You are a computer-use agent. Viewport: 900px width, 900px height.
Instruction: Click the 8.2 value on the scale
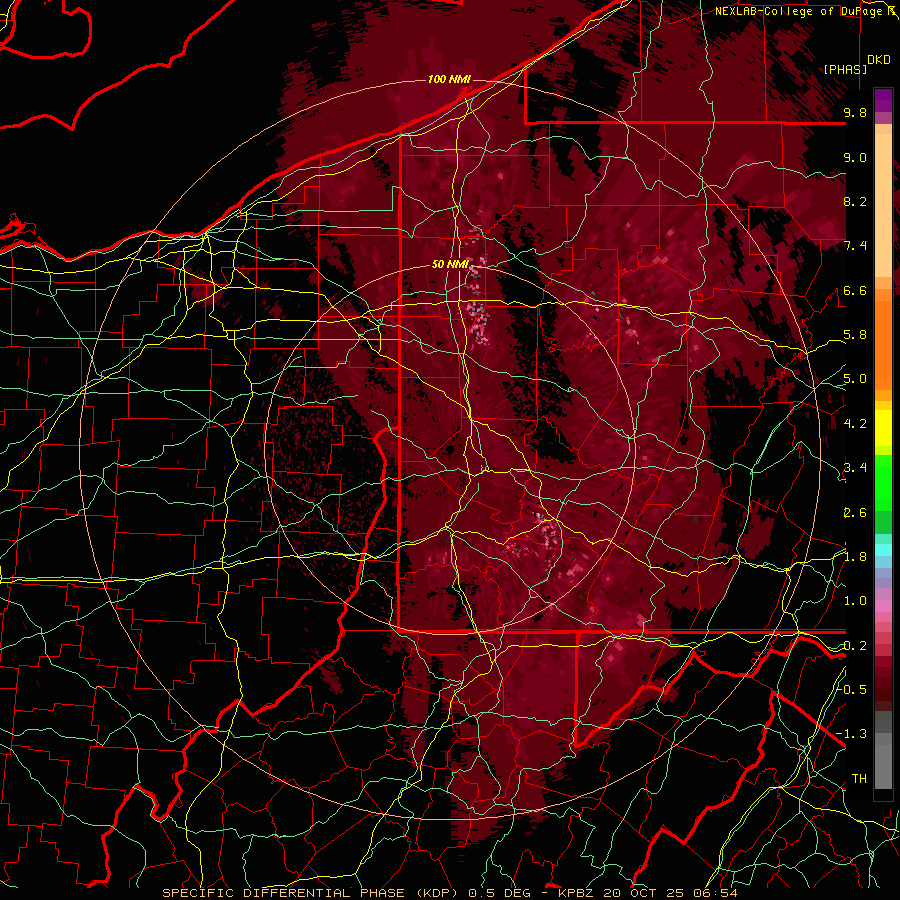855,201
